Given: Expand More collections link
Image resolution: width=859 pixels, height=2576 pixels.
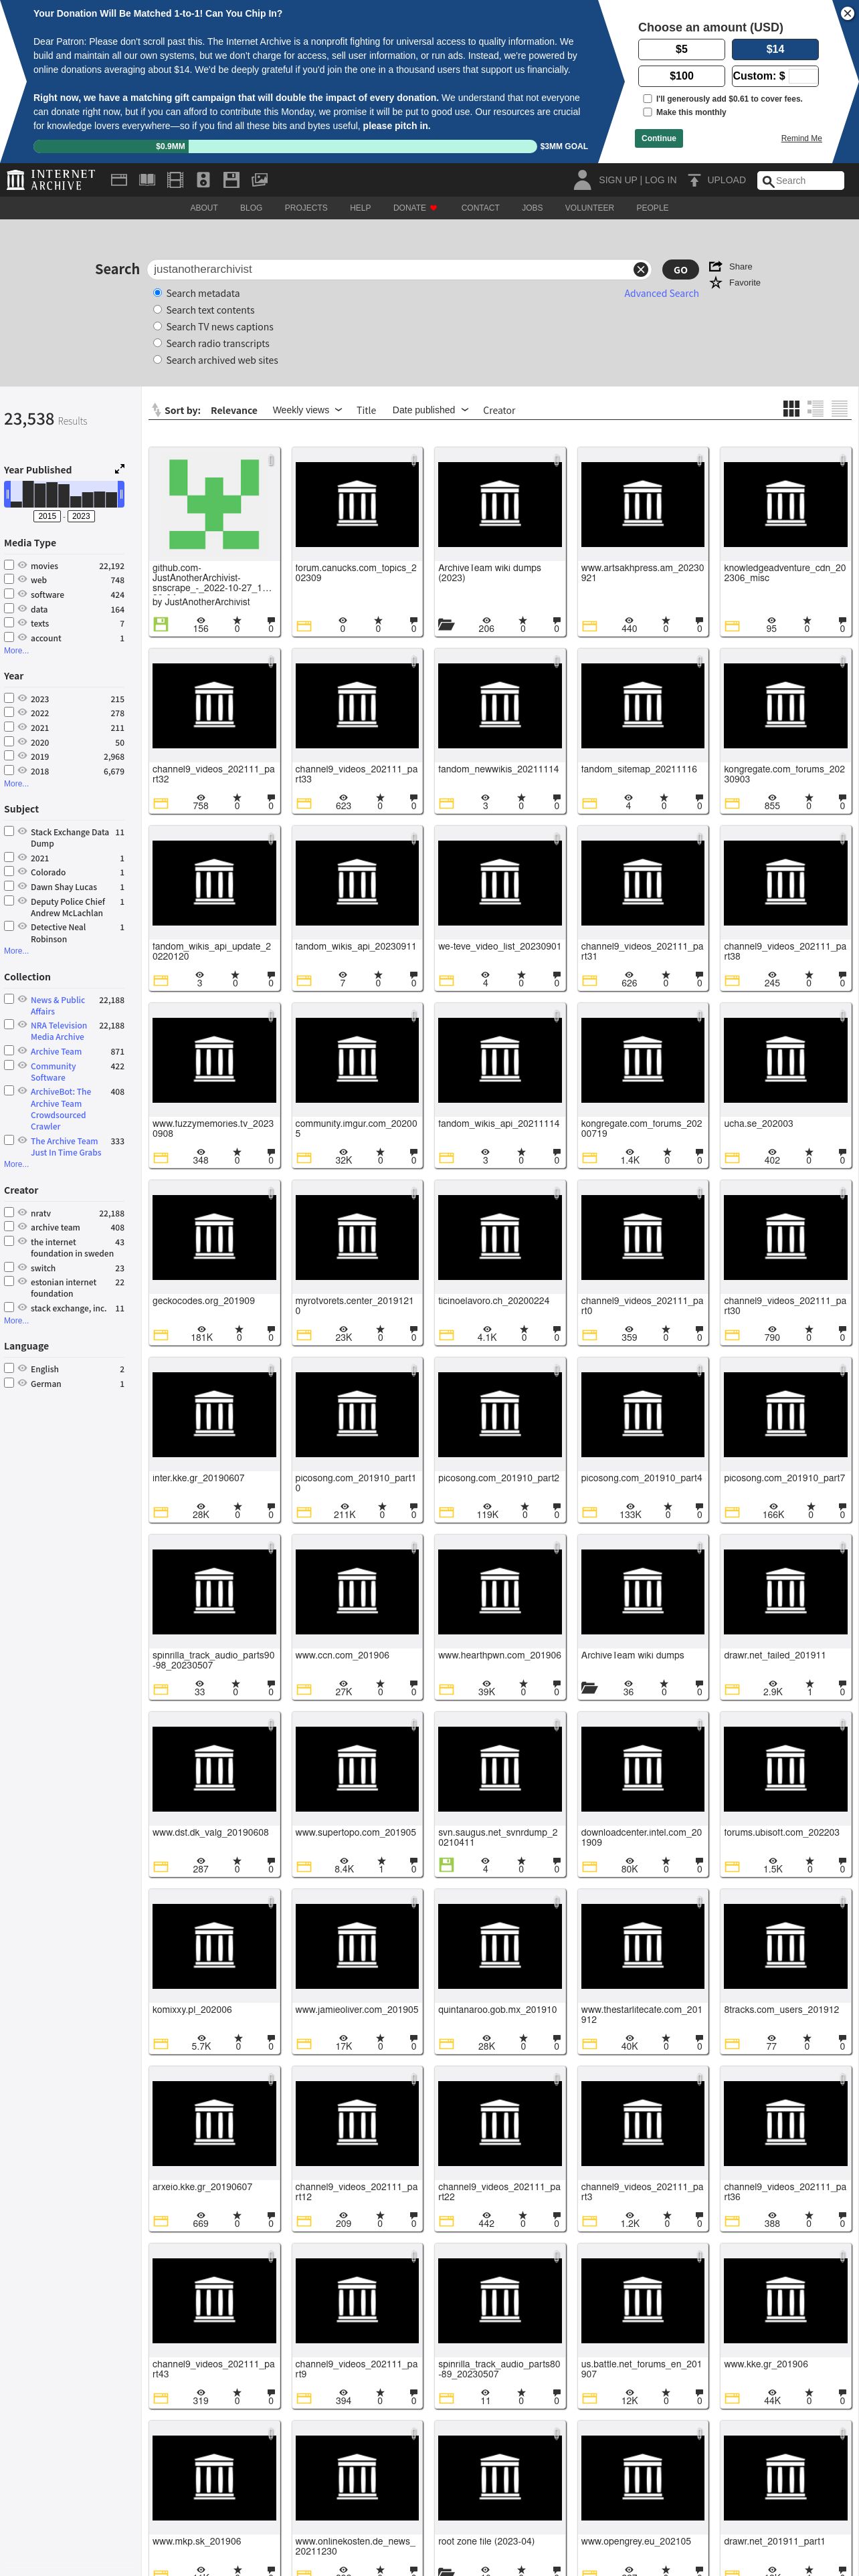Looking at the screenshot, I should pyautogui.click(x=16, y=1164).
